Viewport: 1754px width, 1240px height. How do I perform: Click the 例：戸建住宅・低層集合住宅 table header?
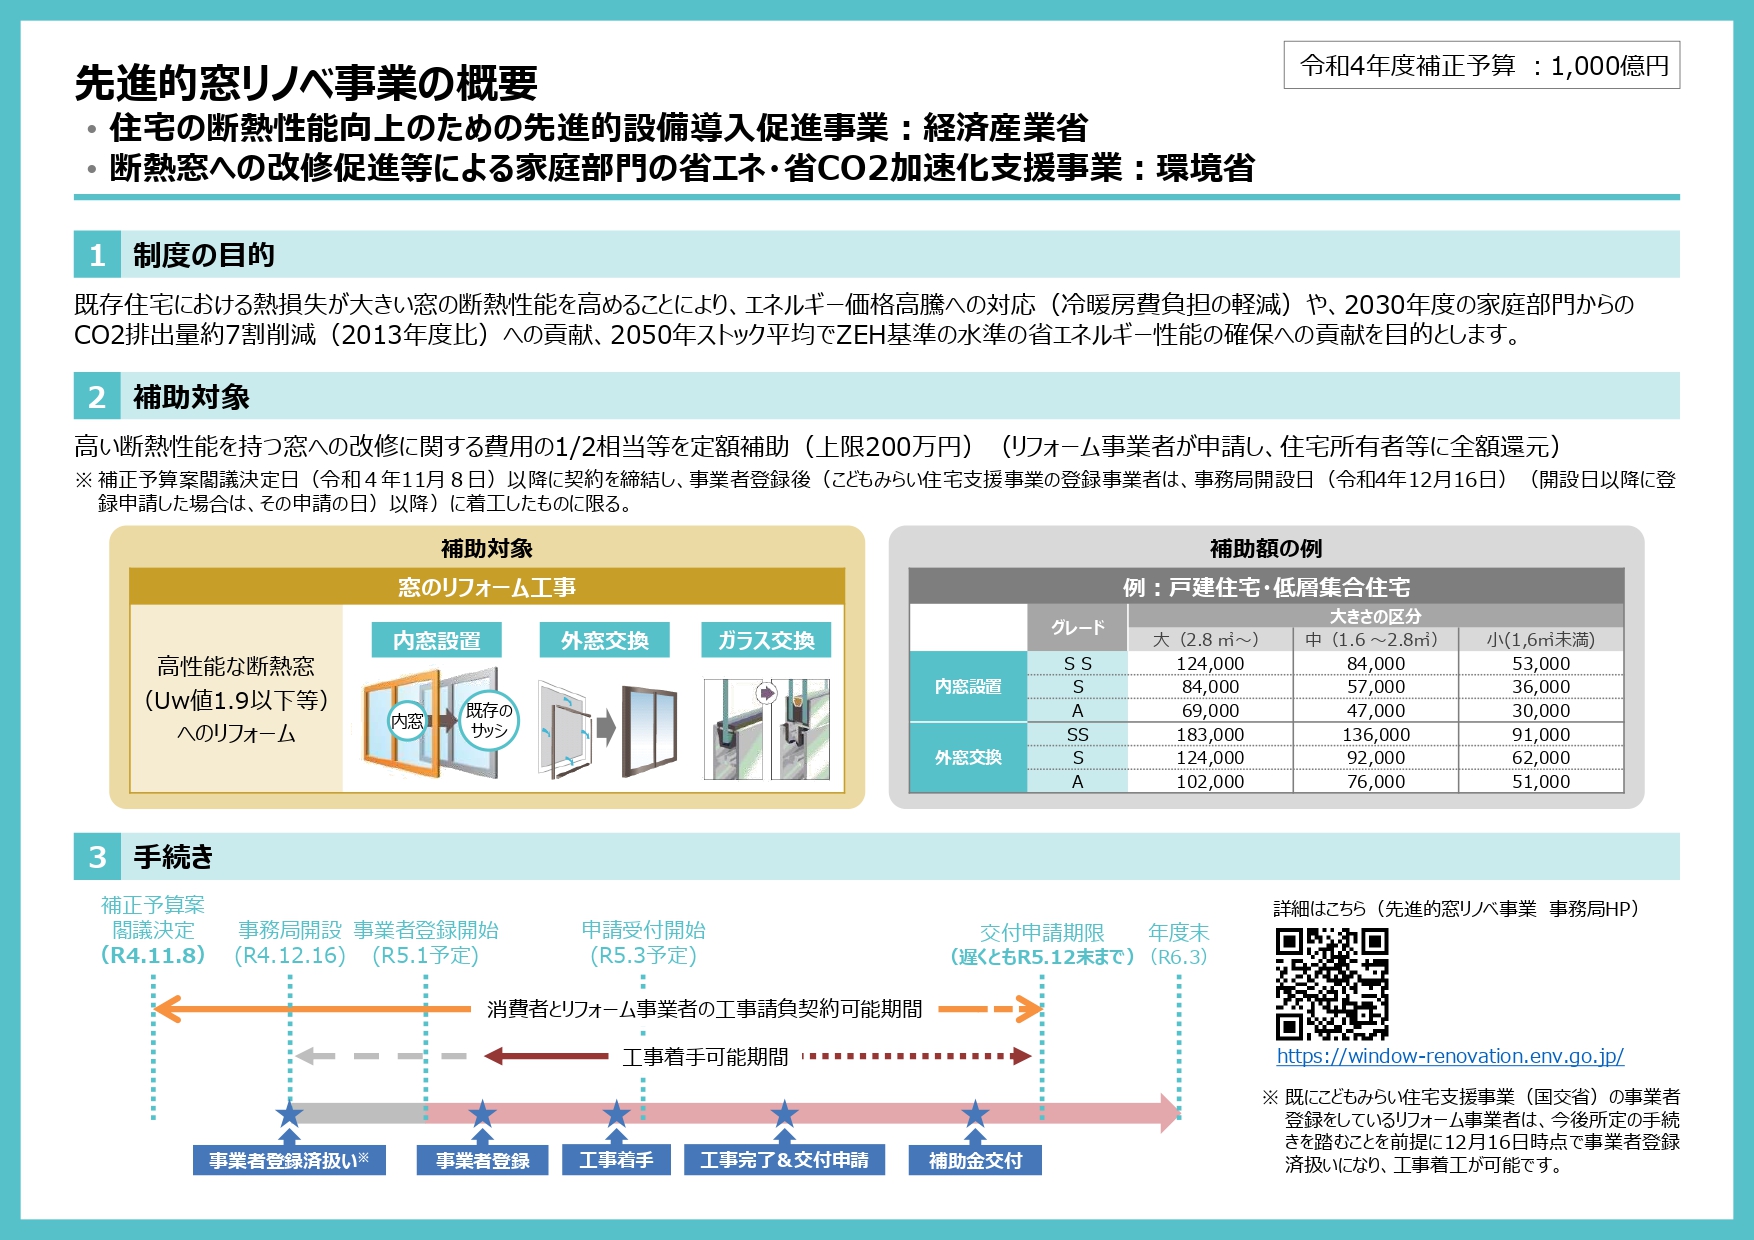pos(1265,587)
